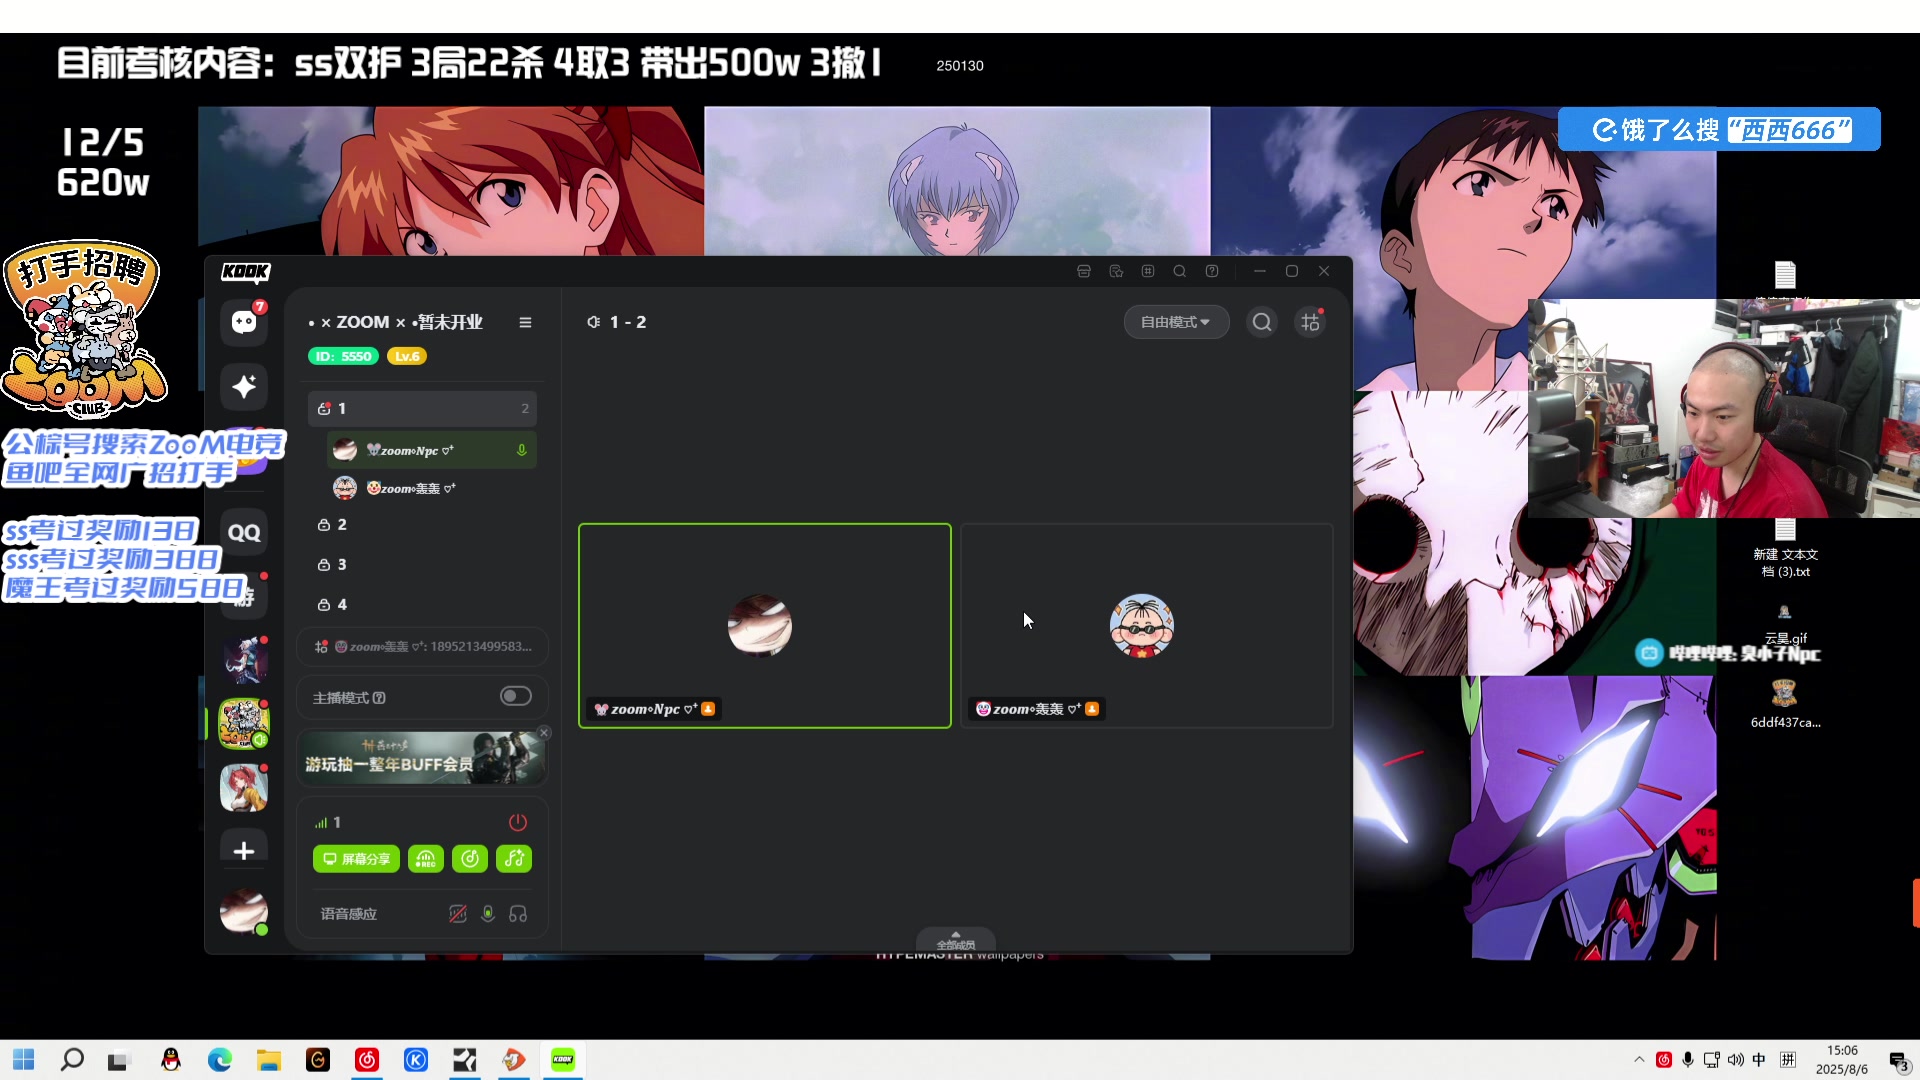Open 云昊.gif desktop file
1920x1080 pixels.
point(1785,624)
